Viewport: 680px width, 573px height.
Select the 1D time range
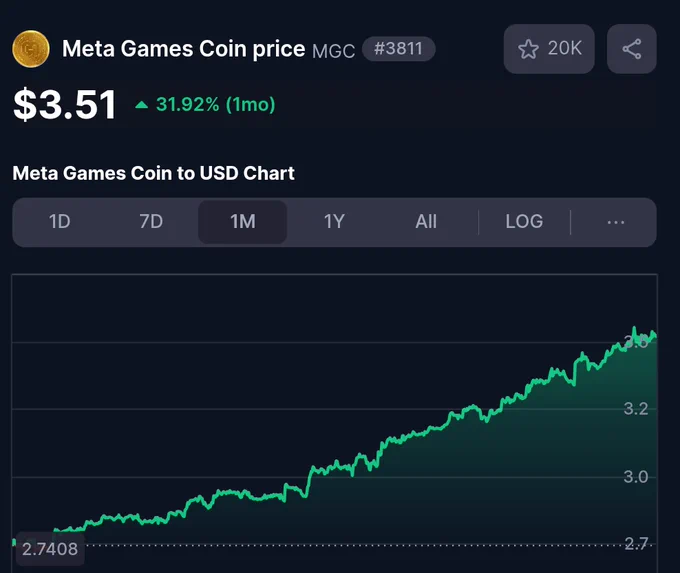[59, 222]
